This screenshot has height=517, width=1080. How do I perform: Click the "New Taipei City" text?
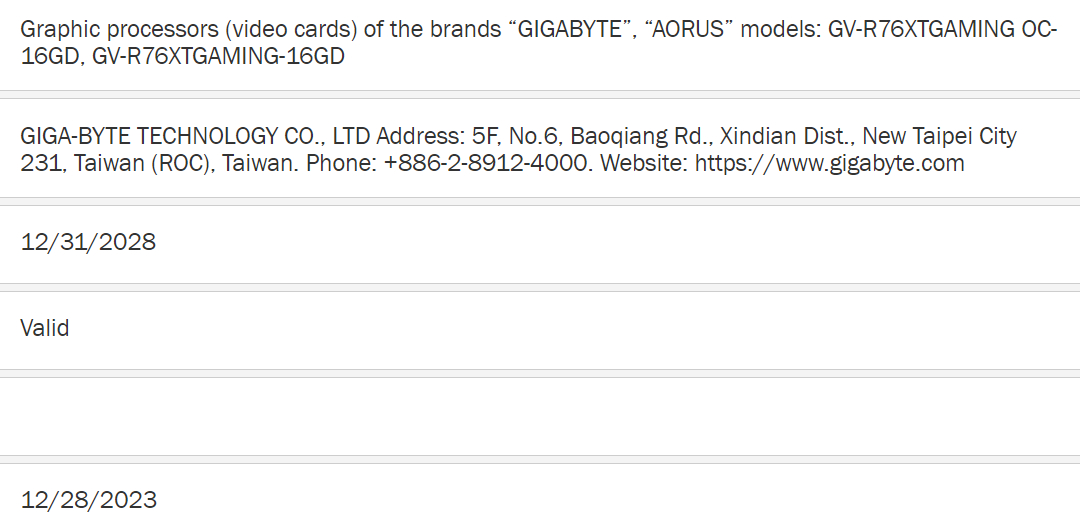click(x=939, y=136)
